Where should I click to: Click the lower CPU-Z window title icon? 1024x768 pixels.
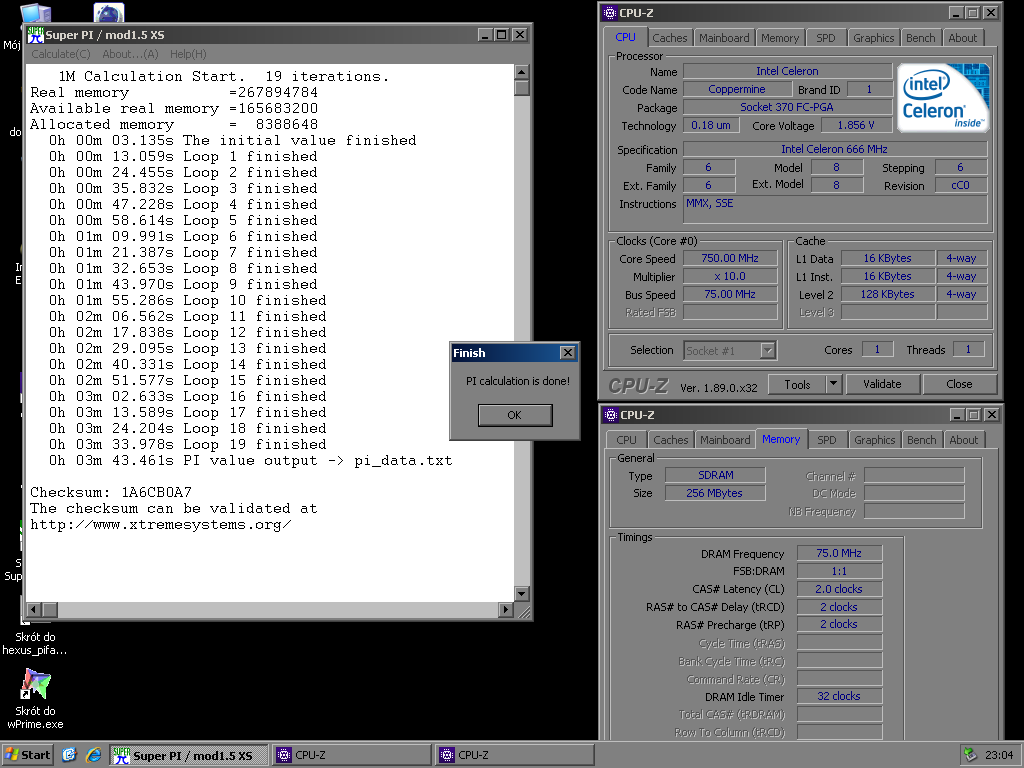click(611, 415)
